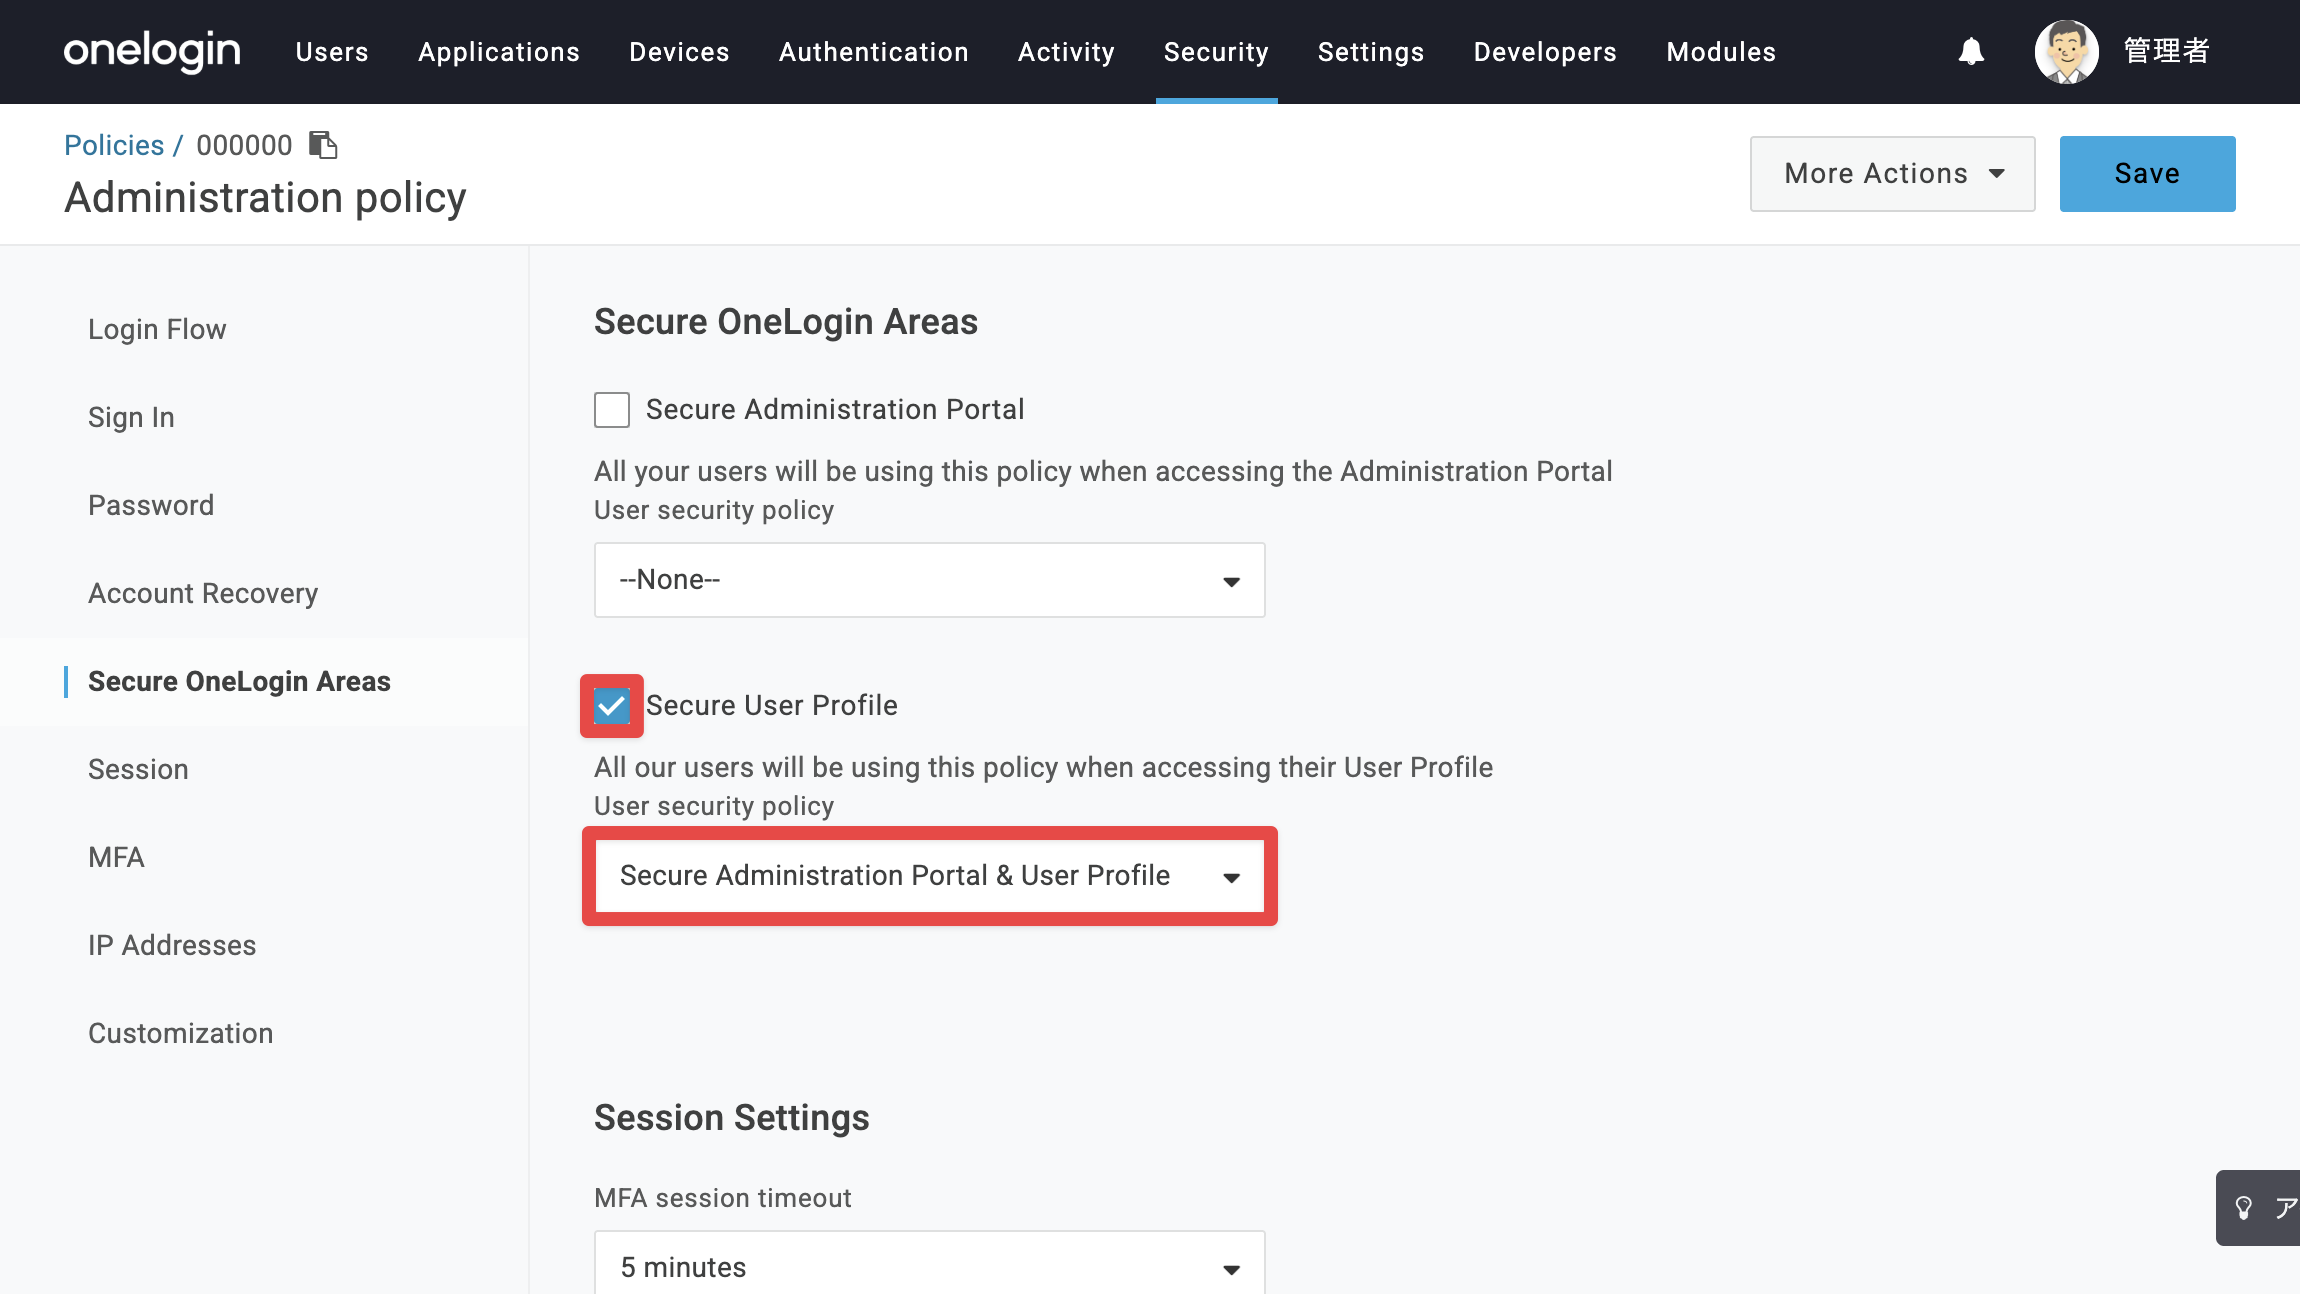Image resolution: width=2300 pixels, height=1294 pixels.
Task: Click the Session Settings heading
Action: click(x=732, y=1117)
